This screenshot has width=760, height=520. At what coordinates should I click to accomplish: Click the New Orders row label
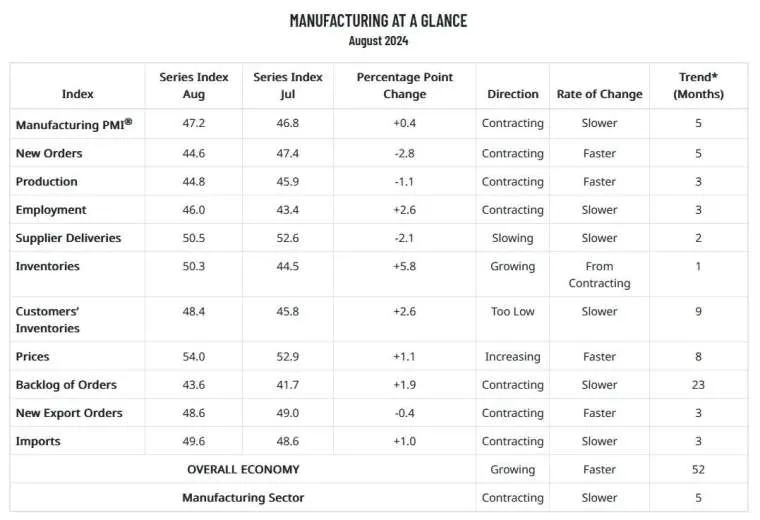[x=49, y=153]
